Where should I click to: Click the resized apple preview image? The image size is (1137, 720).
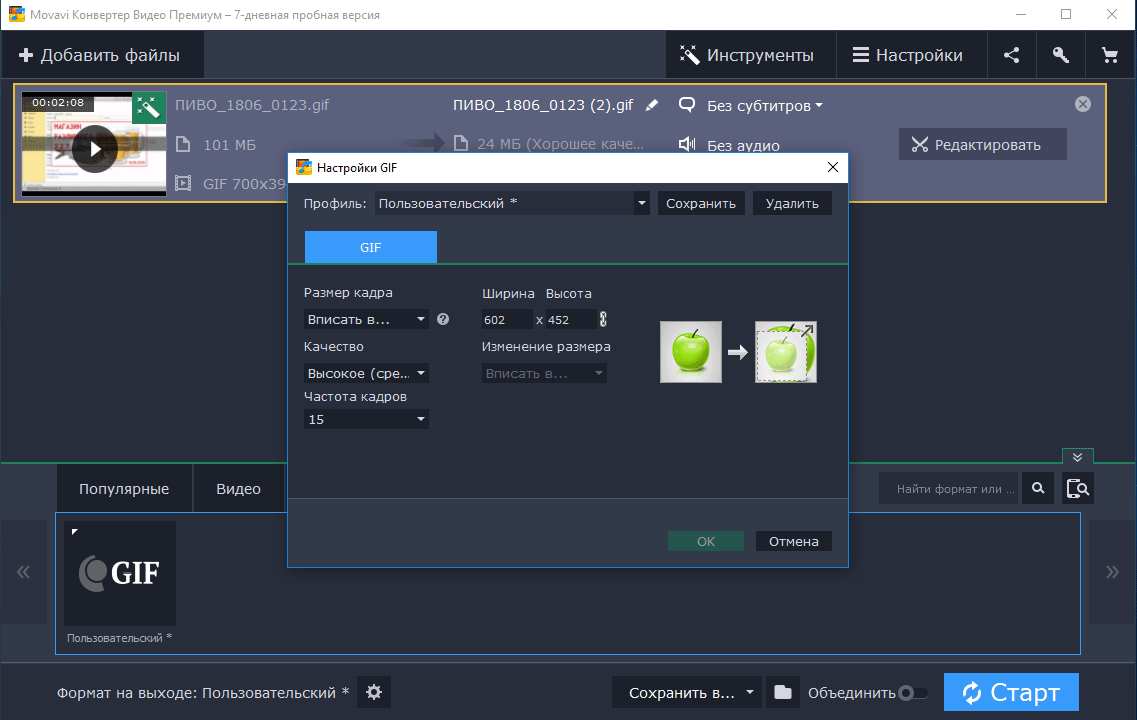pyautogui.click(x=786, y=352)
